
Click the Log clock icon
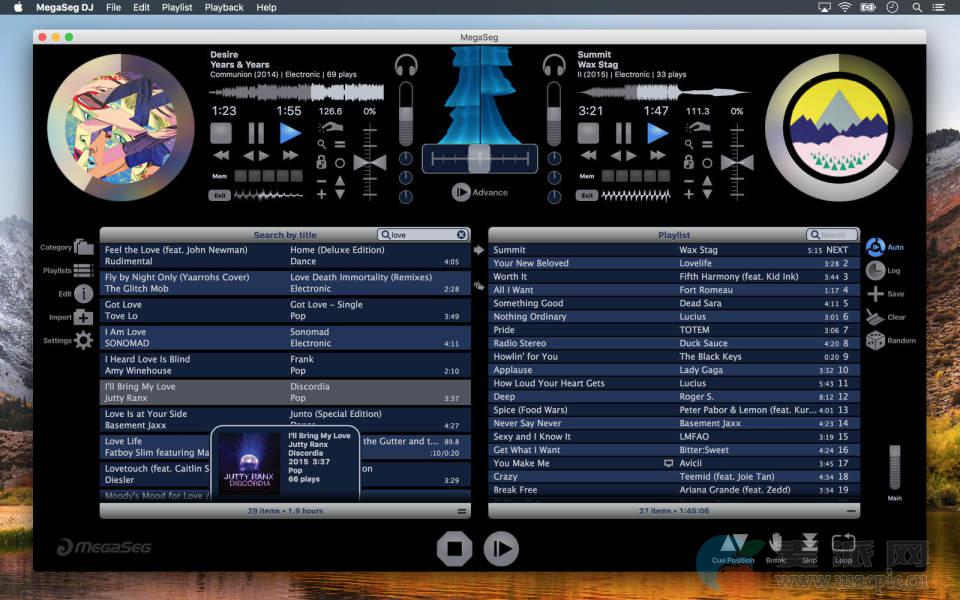point(875,271)
